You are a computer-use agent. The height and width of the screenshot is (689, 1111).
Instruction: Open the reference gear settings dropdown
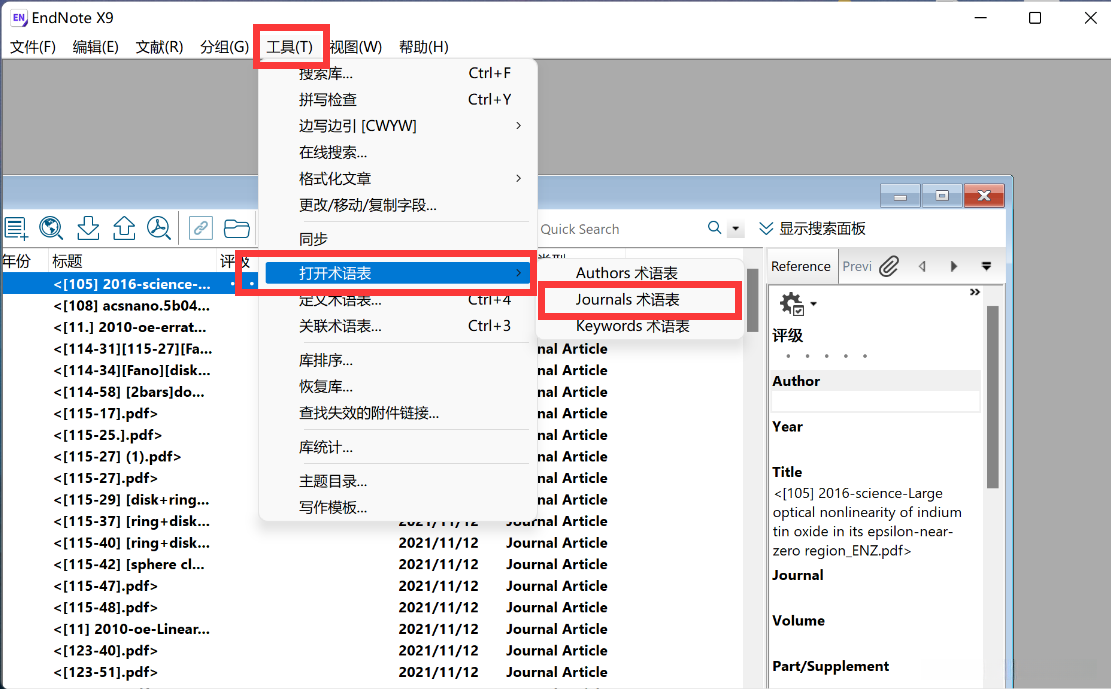[x=798, y=303]
